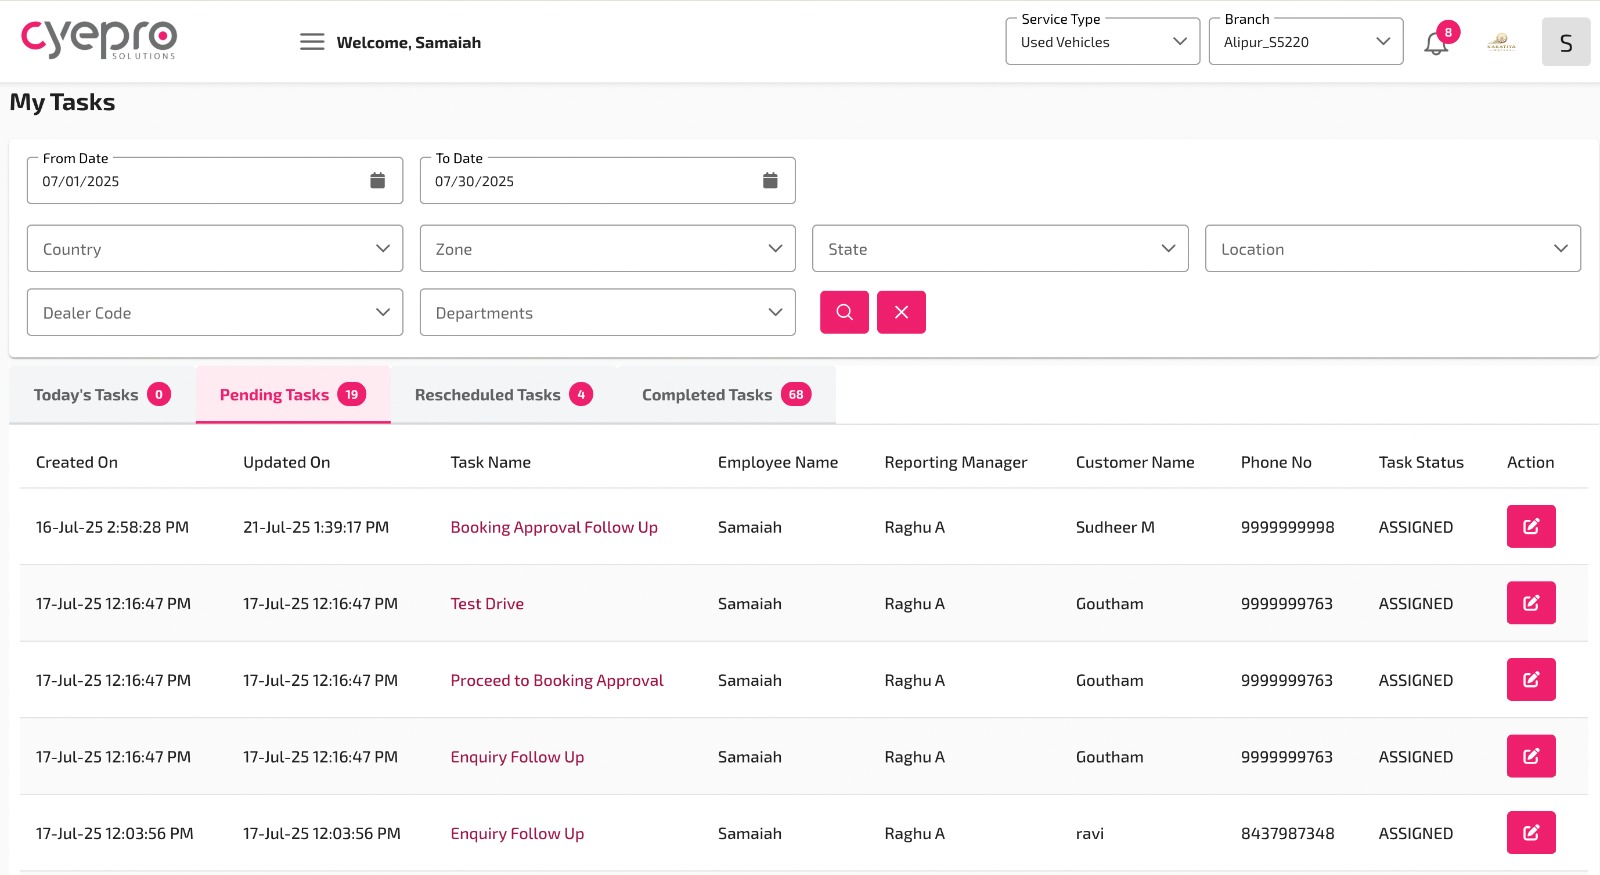Click the To Date calendar icon
The width and height of the screenshot is (1600, 875).
click(770, 181)
